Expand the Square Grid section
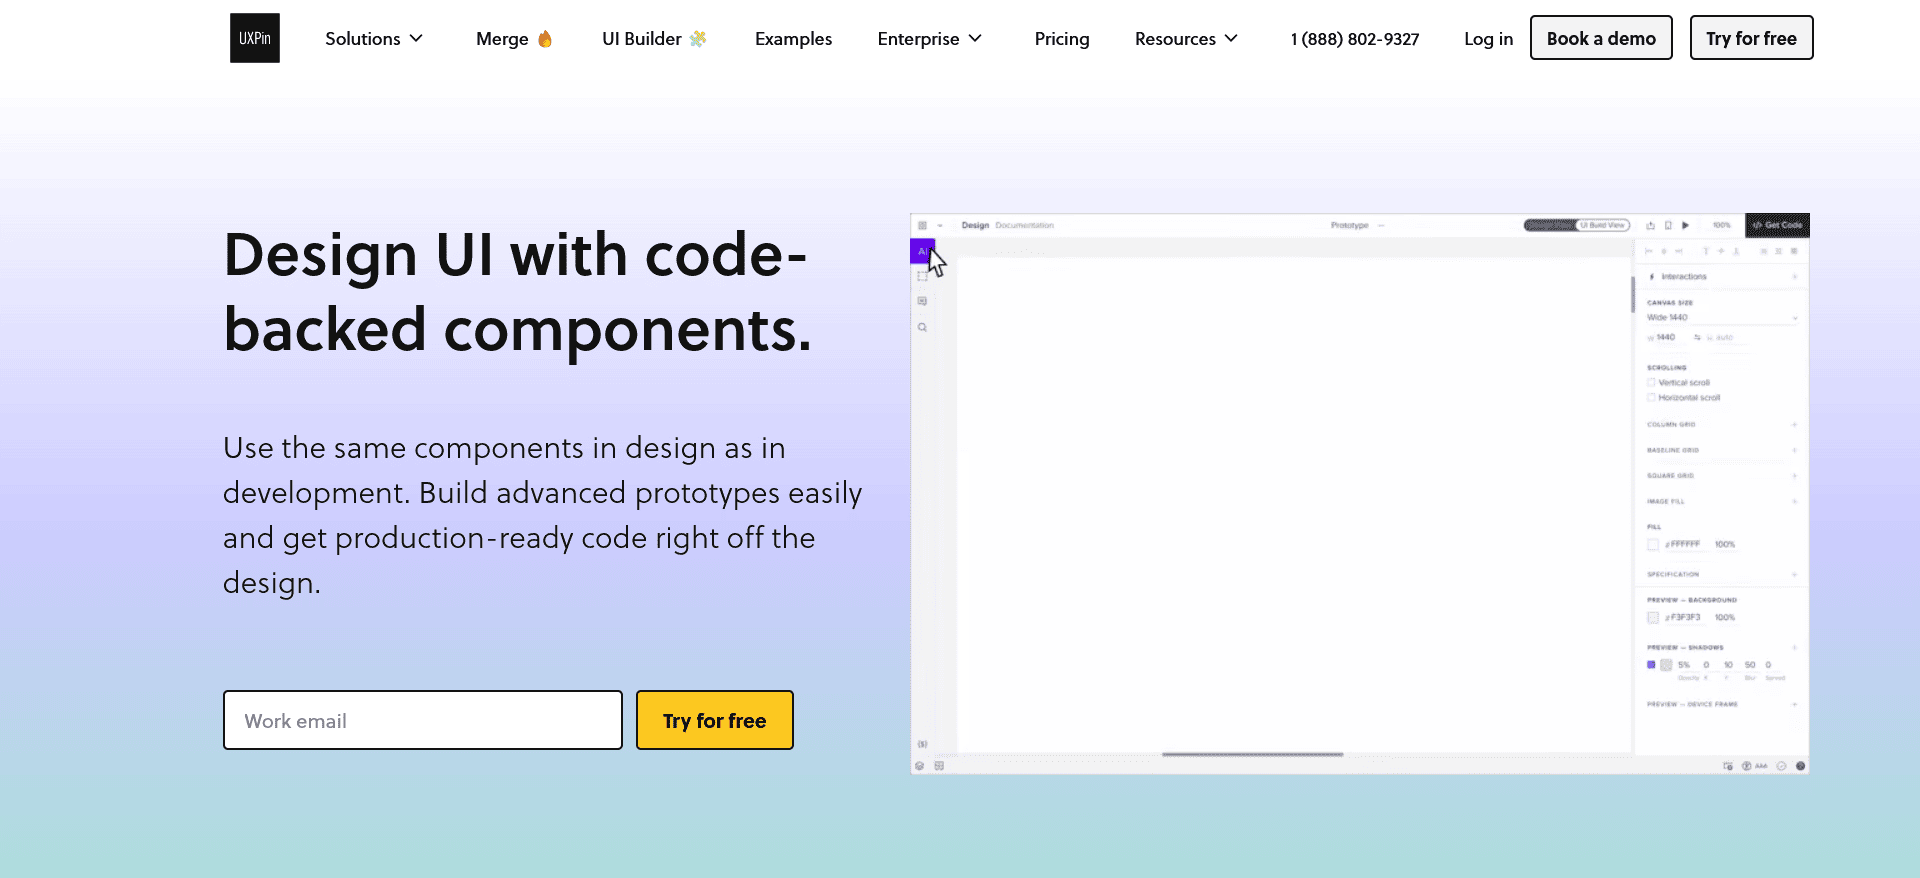This screenshot has height=878, width=1920. [x=1722, y=475]
